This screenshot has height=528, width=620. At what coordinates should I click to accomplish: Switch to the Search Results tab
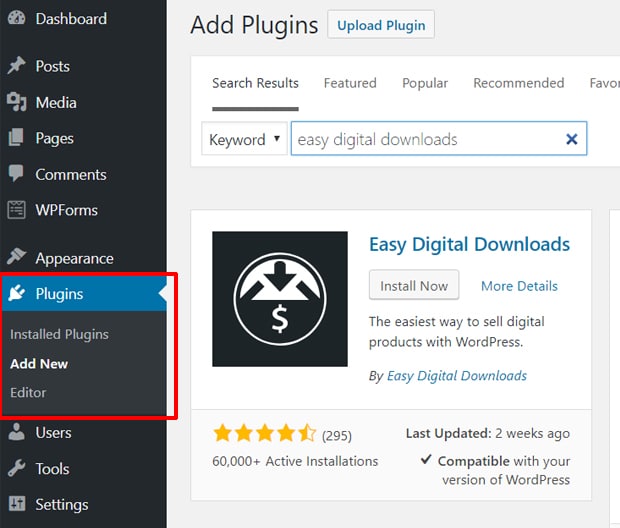255,83
